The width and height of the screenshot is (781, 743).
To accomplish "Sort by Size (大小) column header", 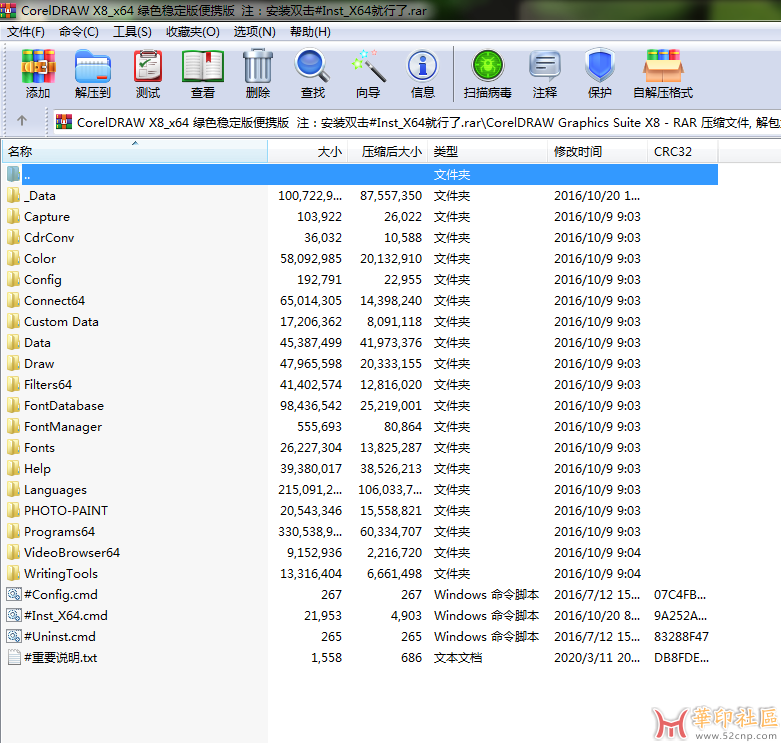I will 308,151.
